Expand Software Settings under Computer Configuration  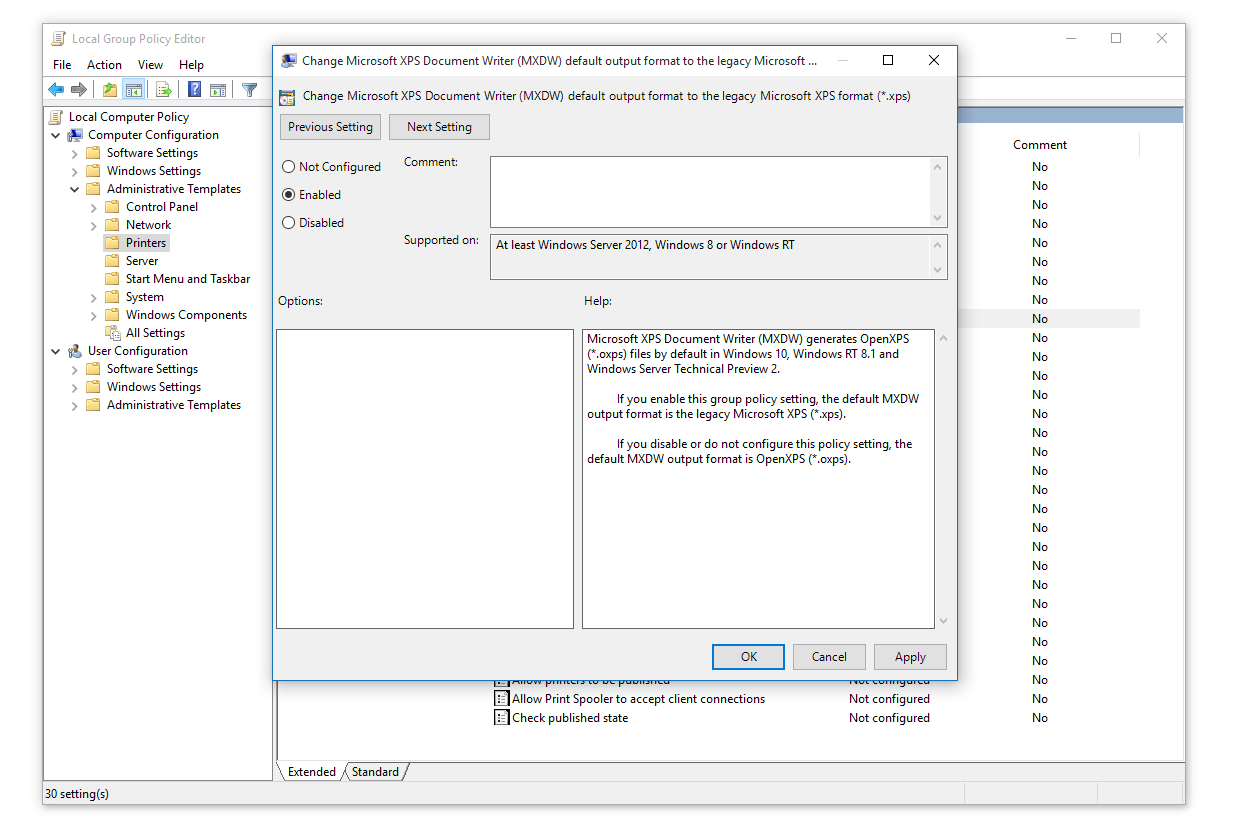(x=75, y=153)
